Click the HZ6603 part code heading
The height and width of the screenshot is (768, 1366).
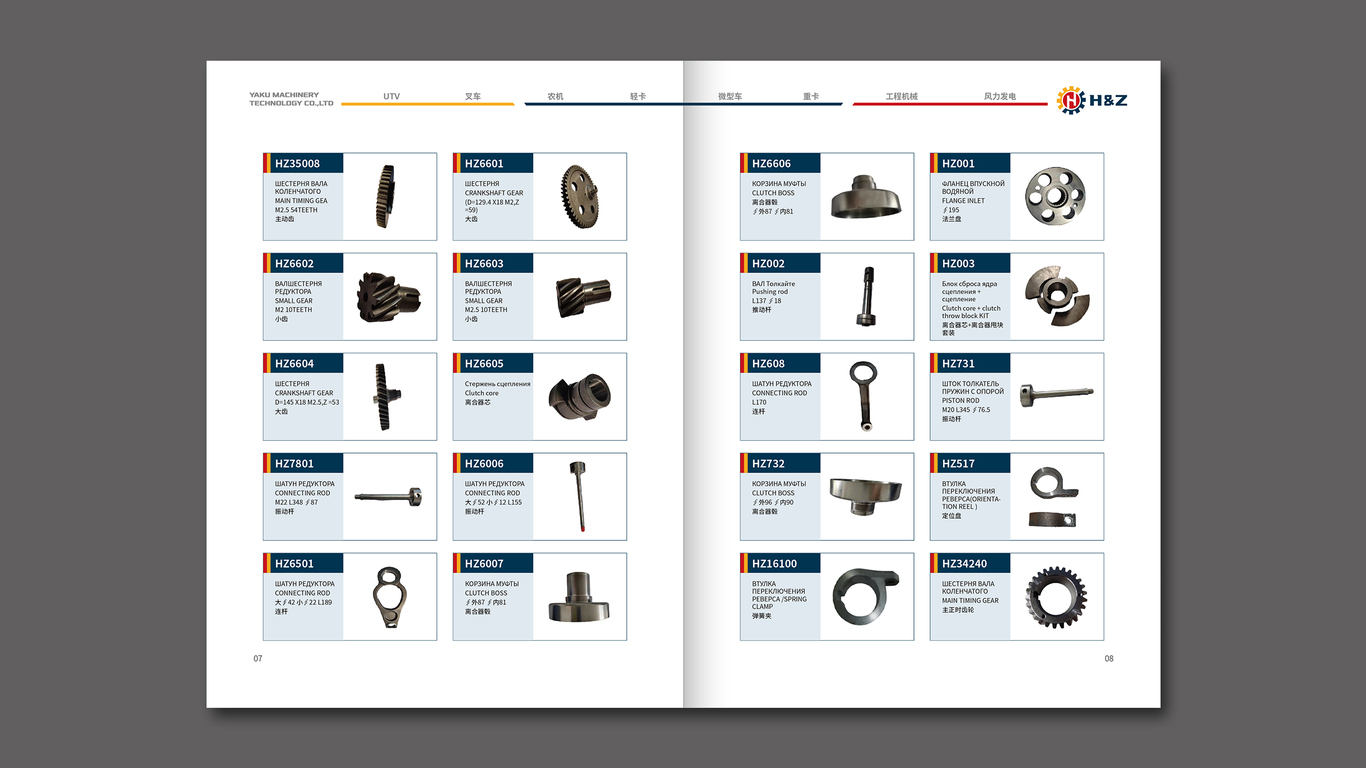point(484,264)
